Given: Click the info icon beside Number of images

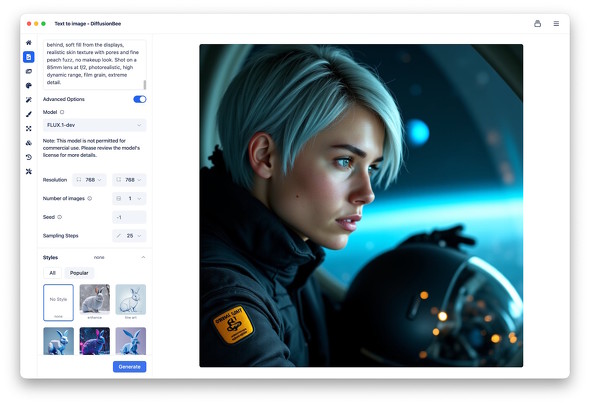Looking at the screenshot, I should (90, 198).
